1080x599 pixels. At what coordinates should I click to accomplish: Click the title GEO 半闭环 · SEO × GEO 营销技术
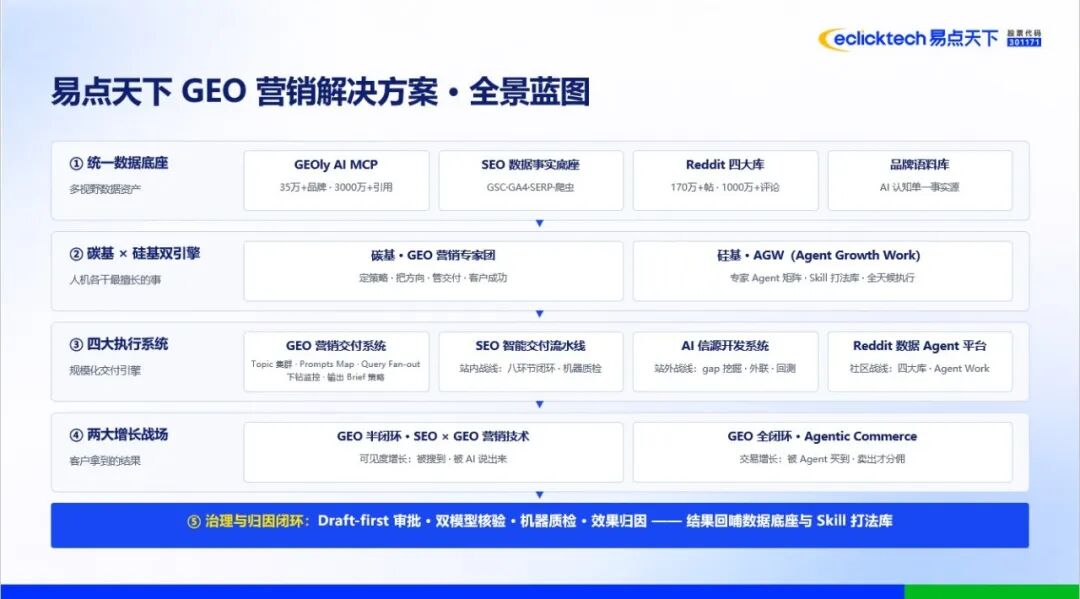point(433,437)
